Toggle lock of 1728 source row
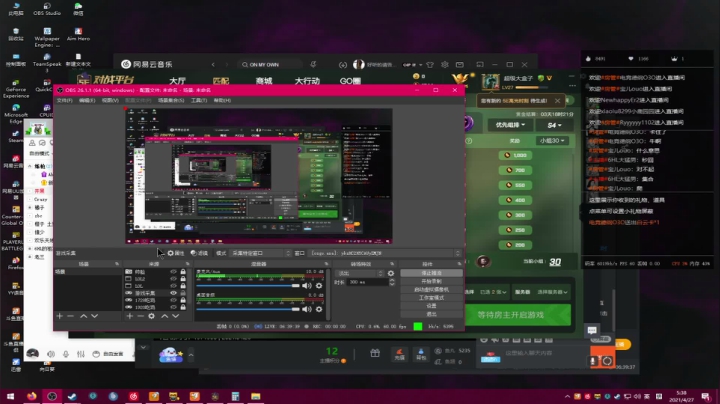Viewport: 720px width, 404px height. click(x=183, y=300)
